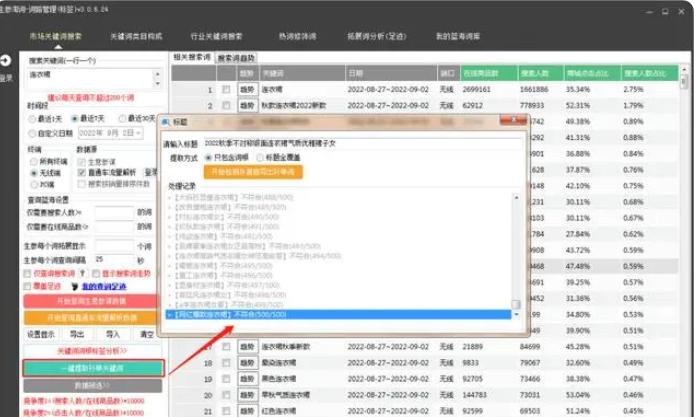Click the keyword box scroll-down arrow
Image resolution: width=694 pixels, height=417 pixels.
point(158,83)
